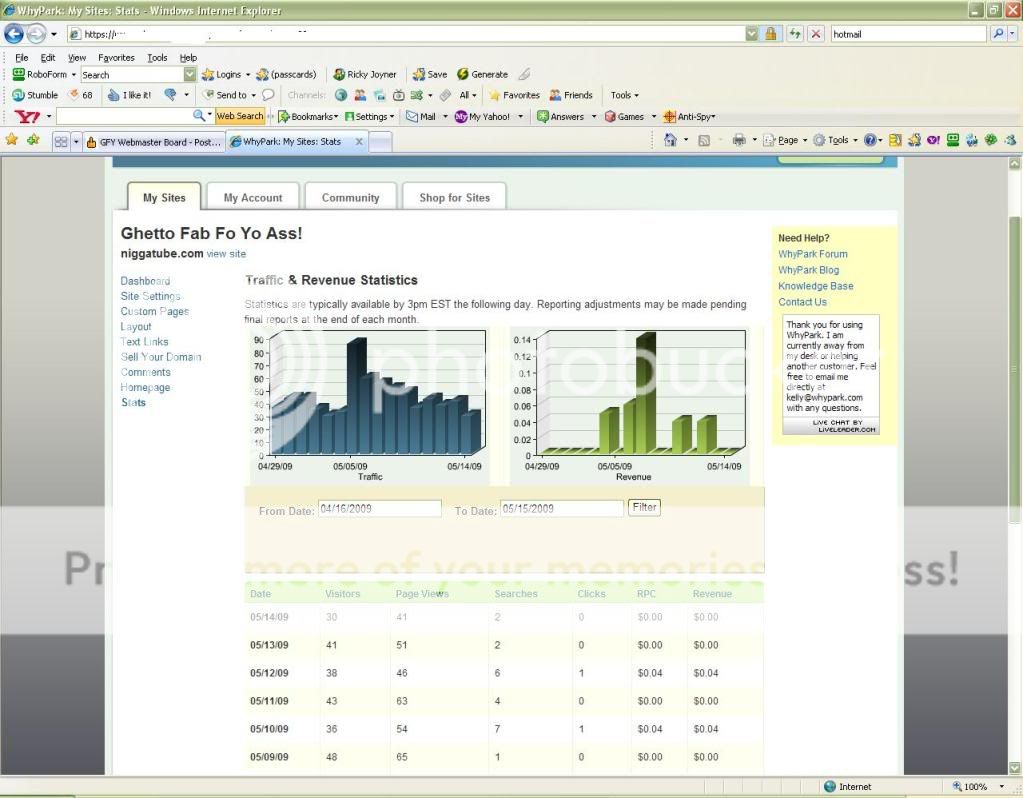Click the browser Back arrow button
The width and height of the screenshot is (1023, 798).
[x=14, y=34]
